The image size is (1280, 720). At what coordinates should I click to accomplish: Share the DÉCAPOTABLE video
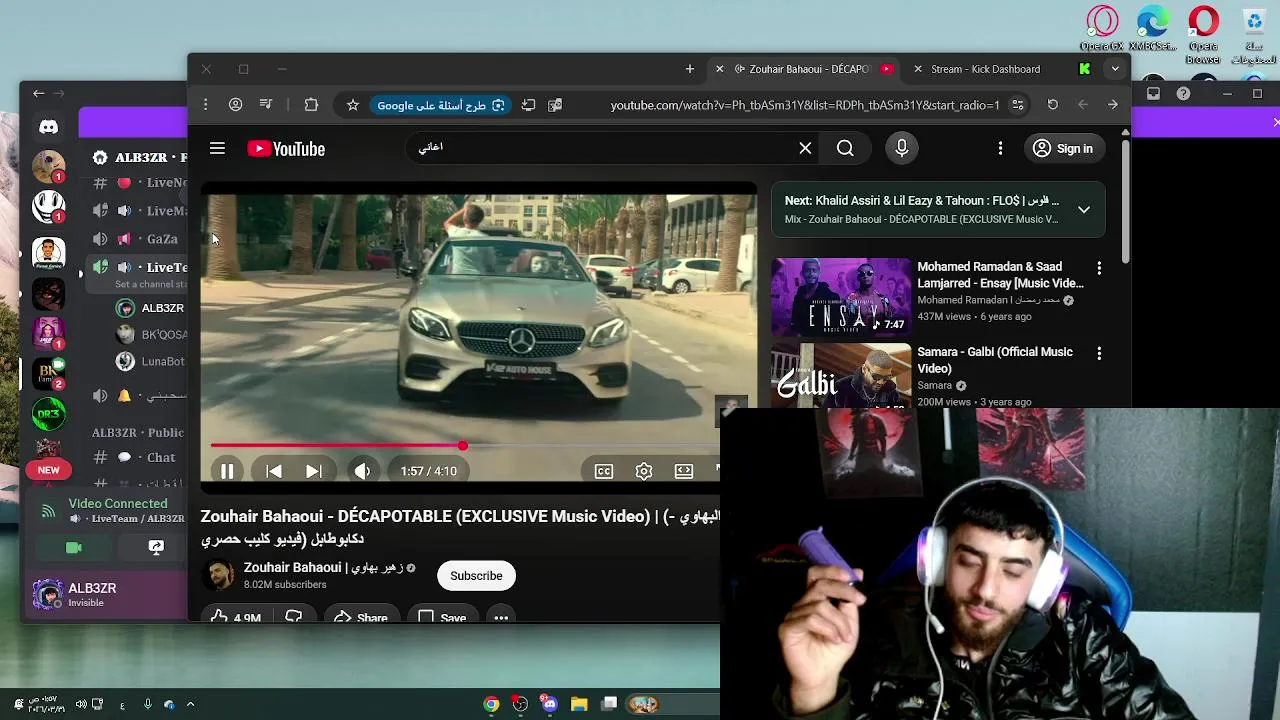(x=360, y=618)
